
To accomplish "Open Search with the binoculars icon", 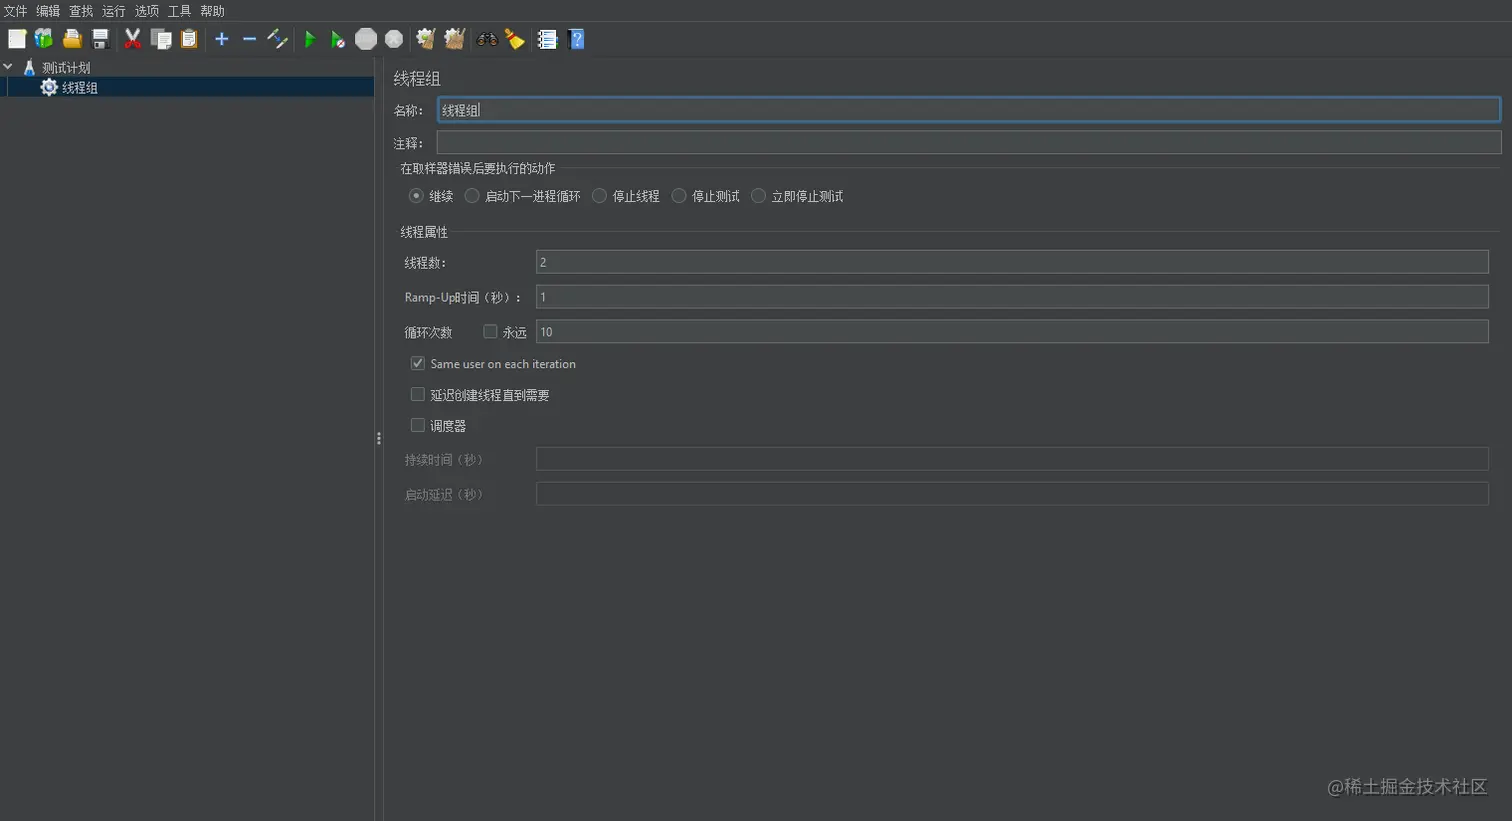I will coord(487,39).
